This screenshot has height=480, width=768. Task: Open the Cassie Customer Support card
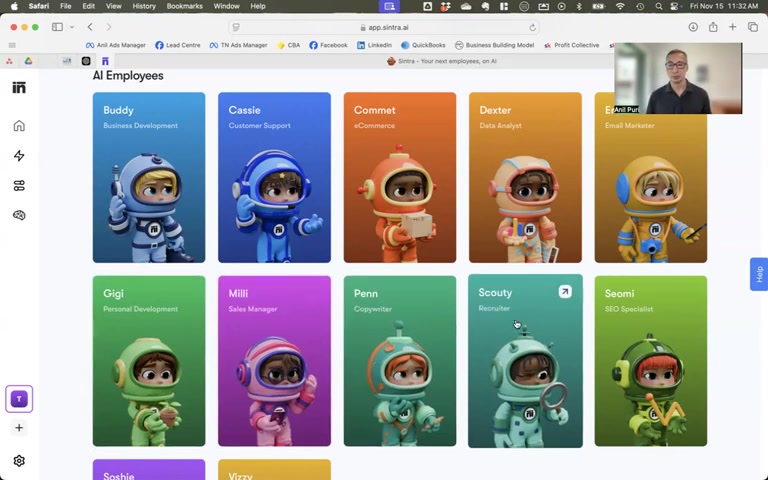[x=274, y=177]
